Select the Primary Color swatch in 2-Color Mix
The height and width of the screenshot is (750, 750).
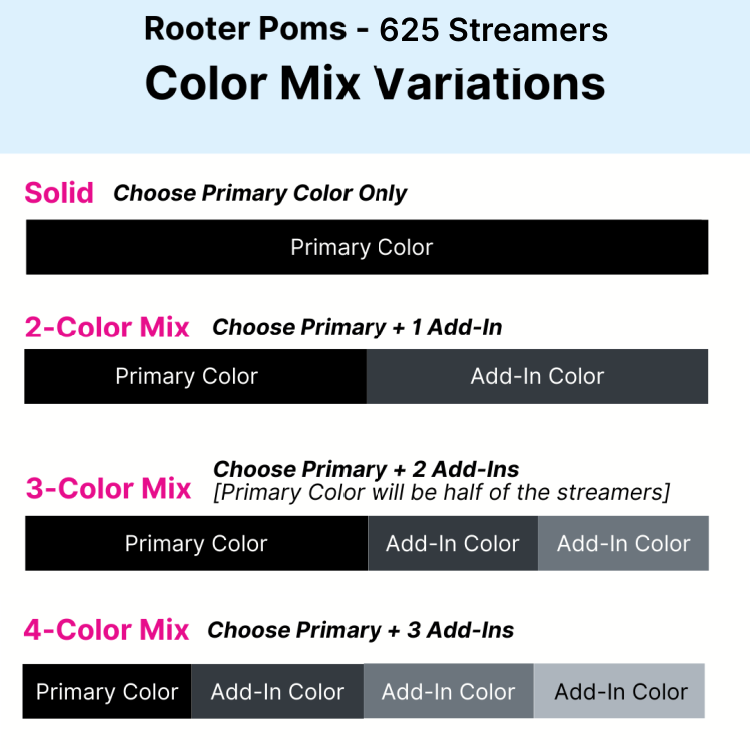(x=196, y=376)
